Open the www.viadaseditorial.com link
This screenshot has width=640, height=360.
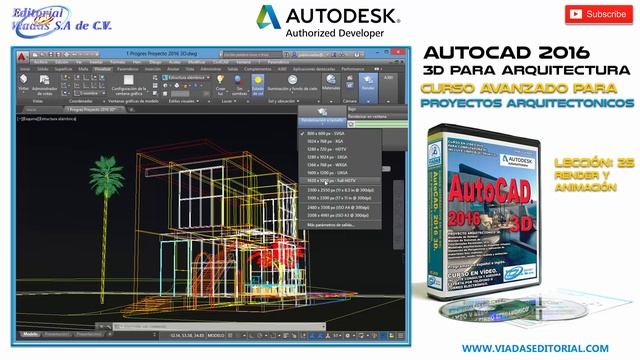(x=535, y=349)
